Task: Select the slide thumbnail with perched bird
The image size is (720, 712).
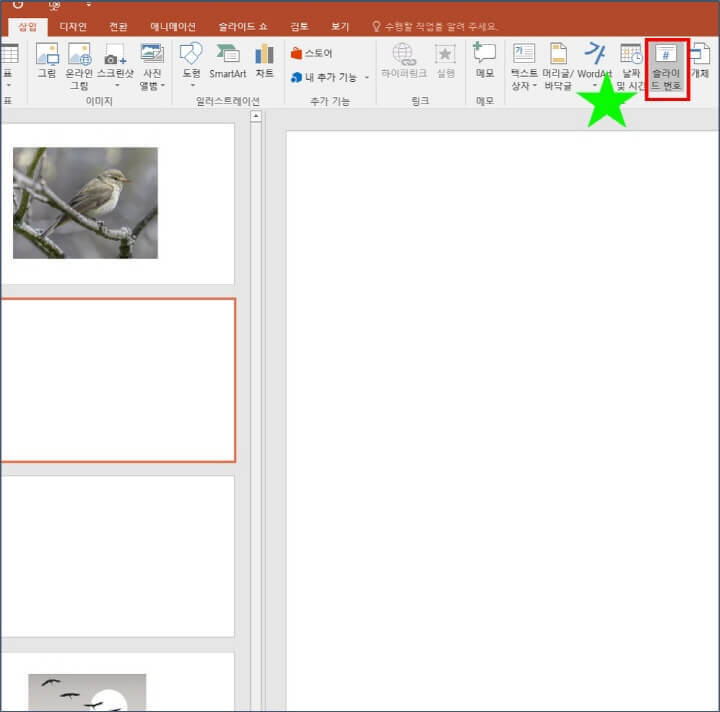Action: pyautogui.click(x=118, y=204)
